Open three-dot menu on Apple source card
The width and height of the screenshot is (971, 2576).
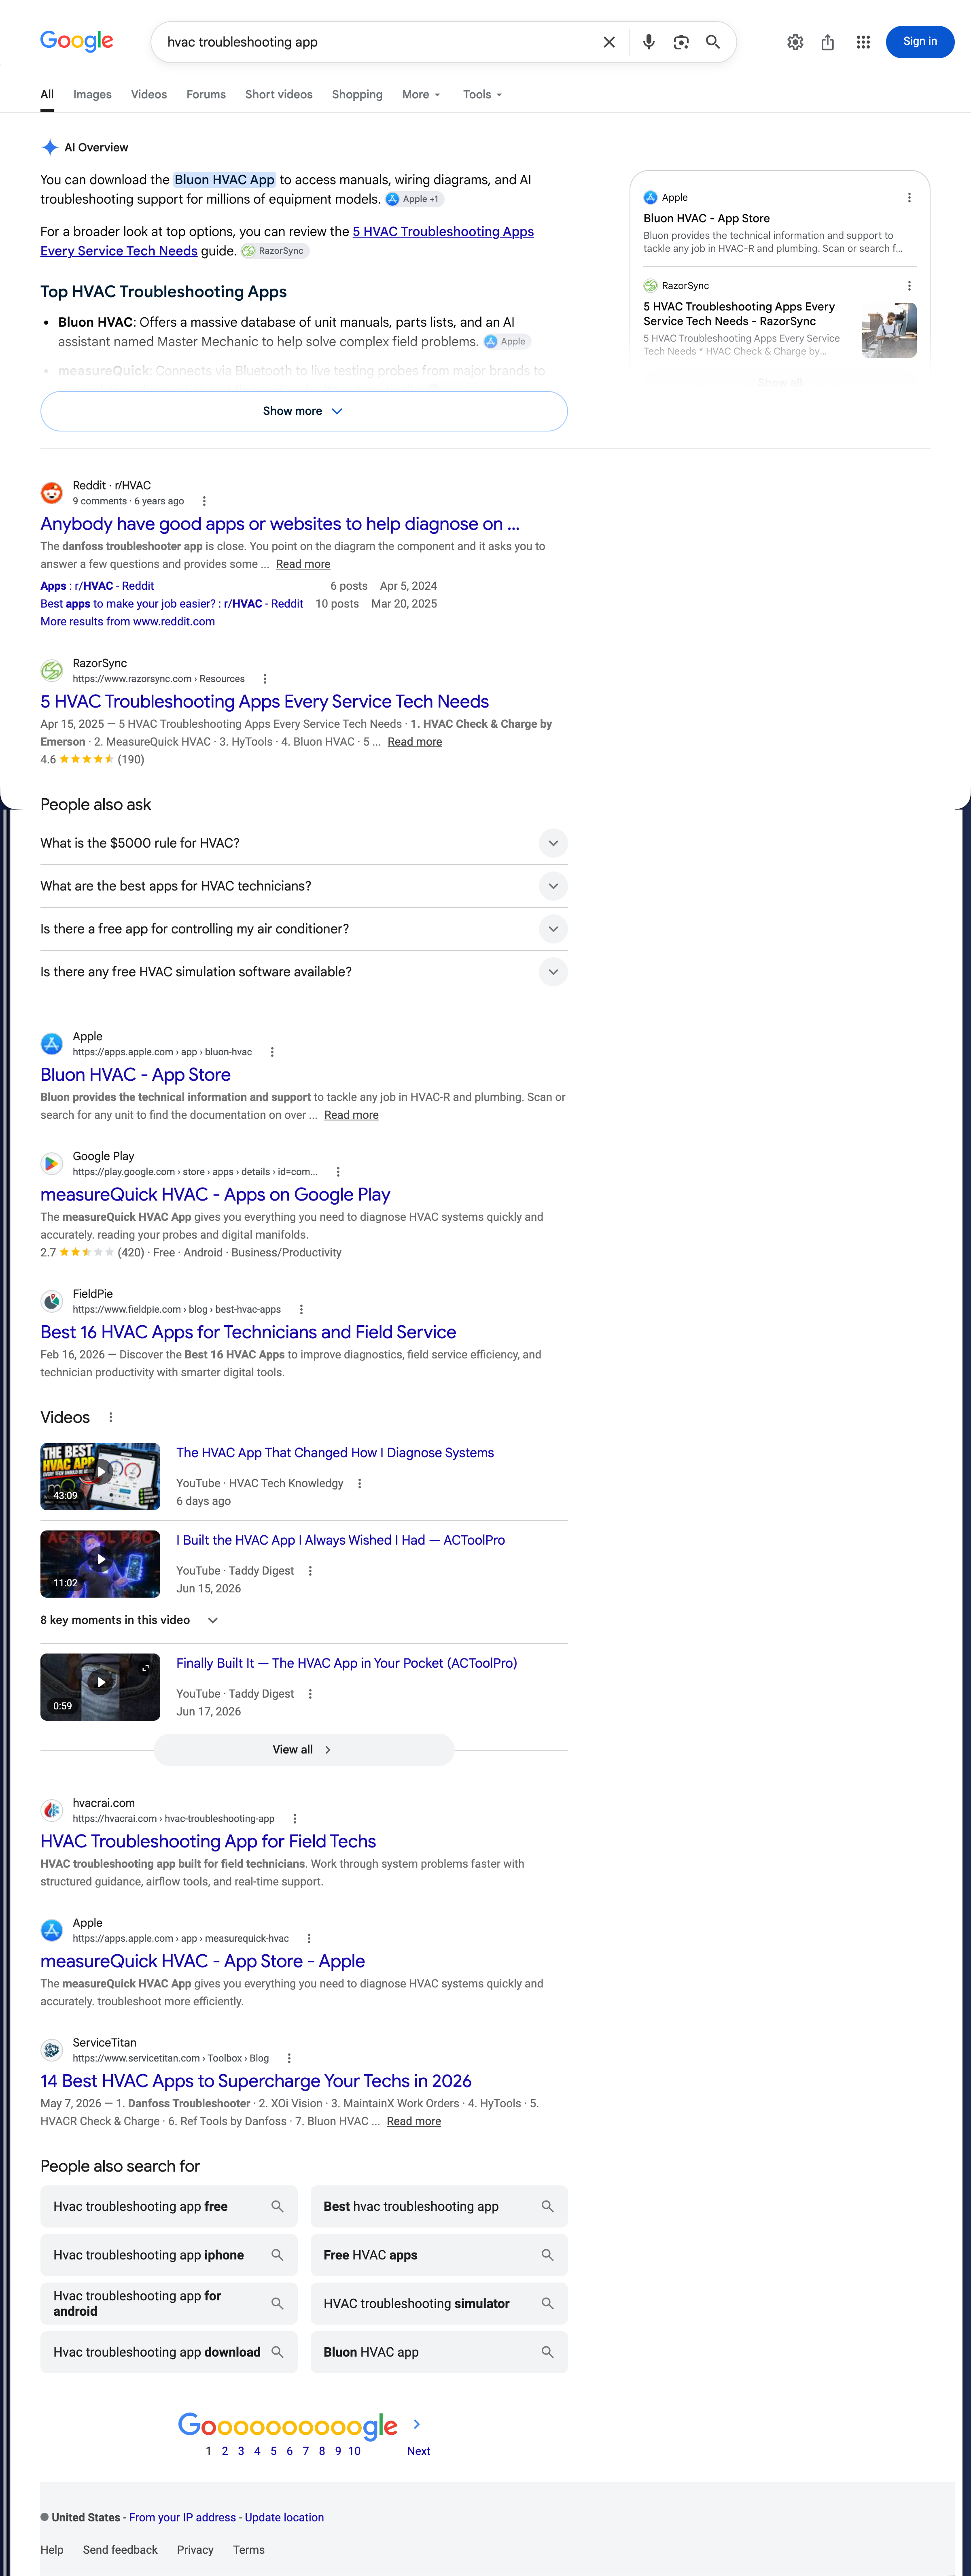909,198
